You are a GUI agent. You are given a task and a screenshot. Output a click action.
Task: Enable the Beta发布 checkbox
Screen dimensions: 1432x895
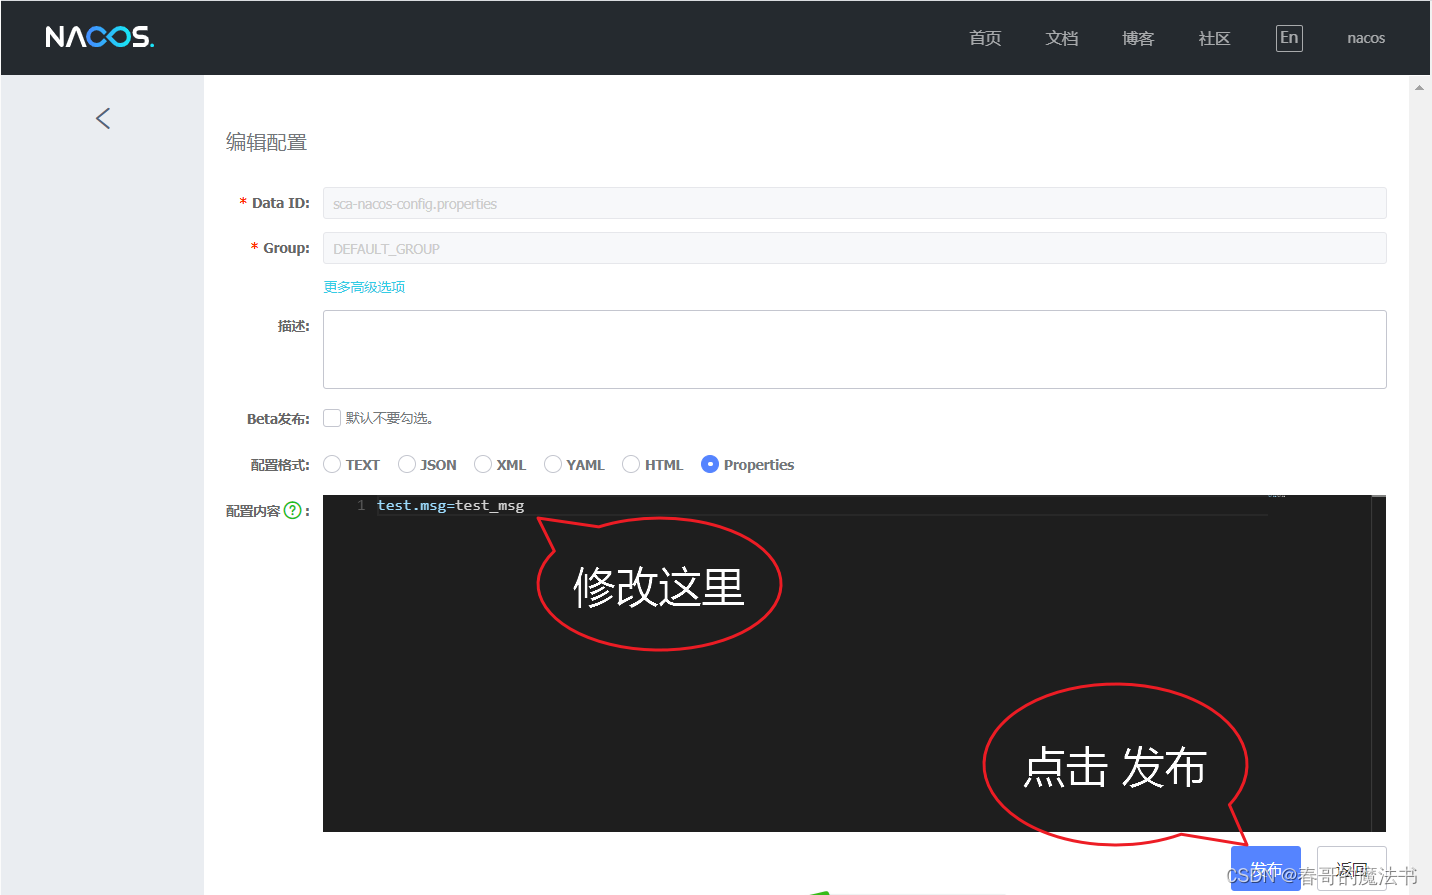pos(331,417)
